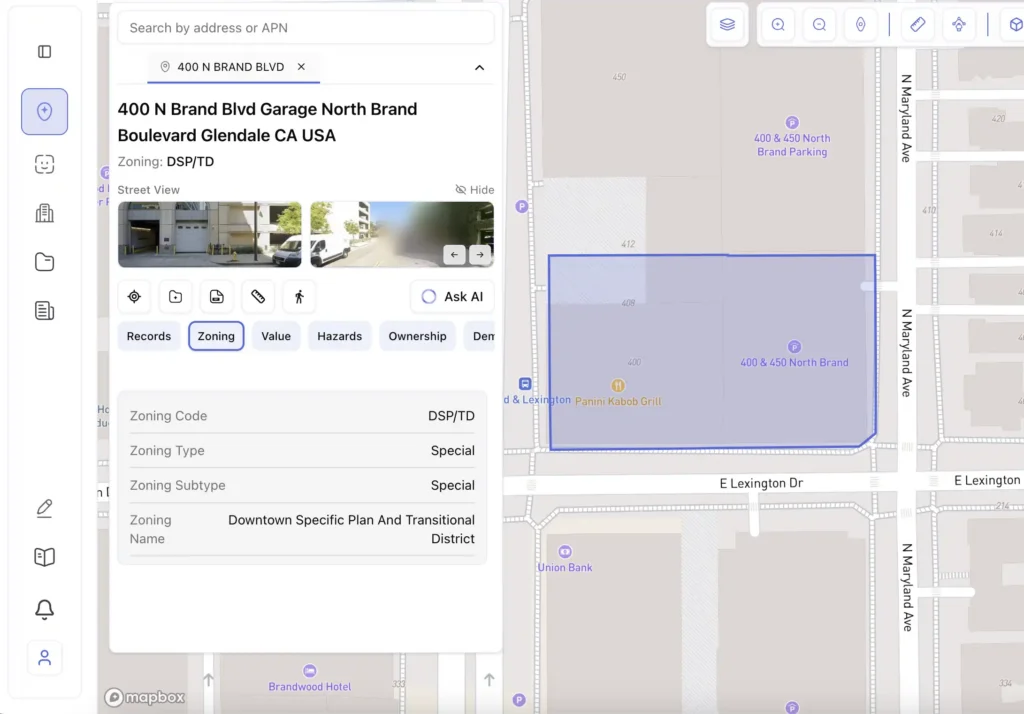Click the pin search tool in left sidebar
The image size is (1024, 714).
tap(44, 111)
